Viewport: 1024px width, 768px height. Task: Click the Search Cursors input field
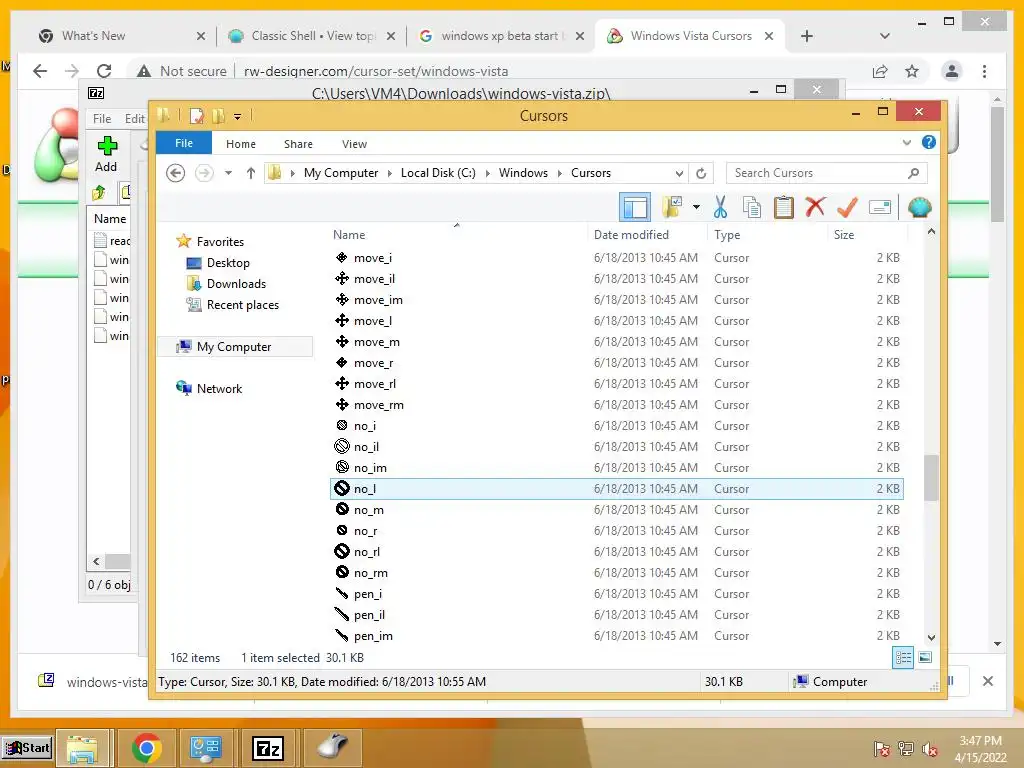827,173
